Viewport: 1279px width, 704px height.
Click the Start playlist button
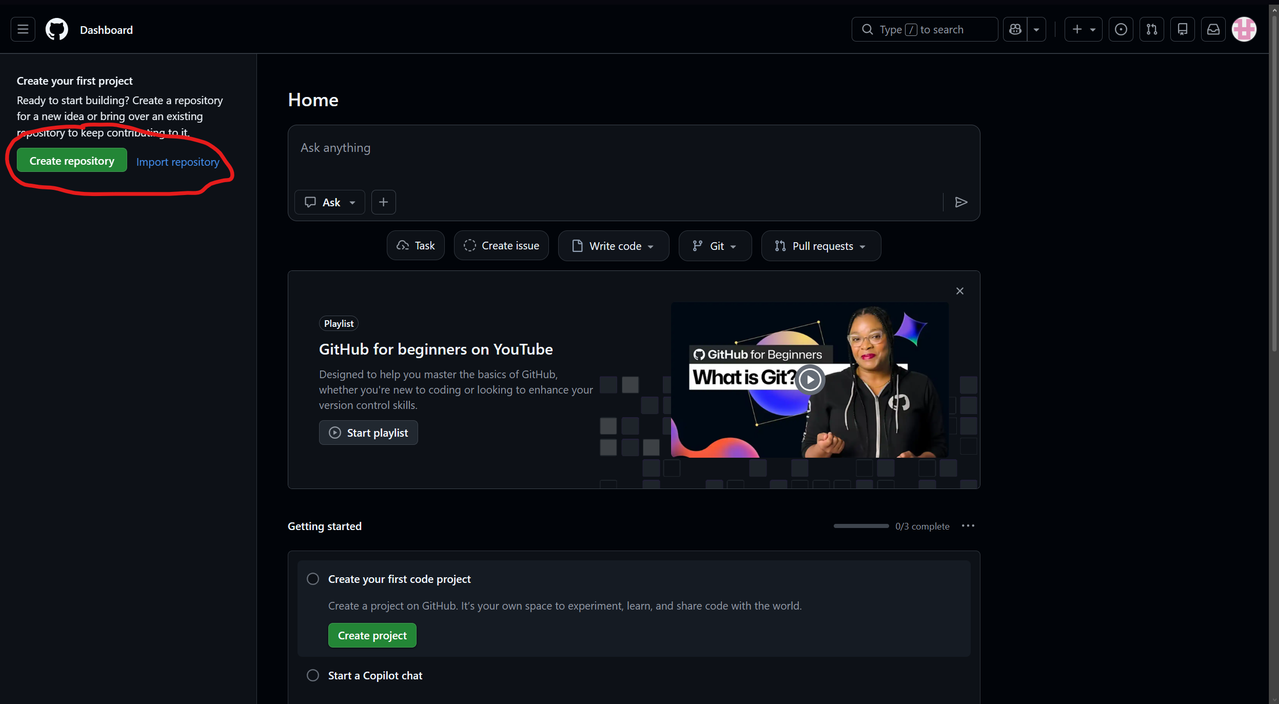pyautogui.click(x=368, y=432)
